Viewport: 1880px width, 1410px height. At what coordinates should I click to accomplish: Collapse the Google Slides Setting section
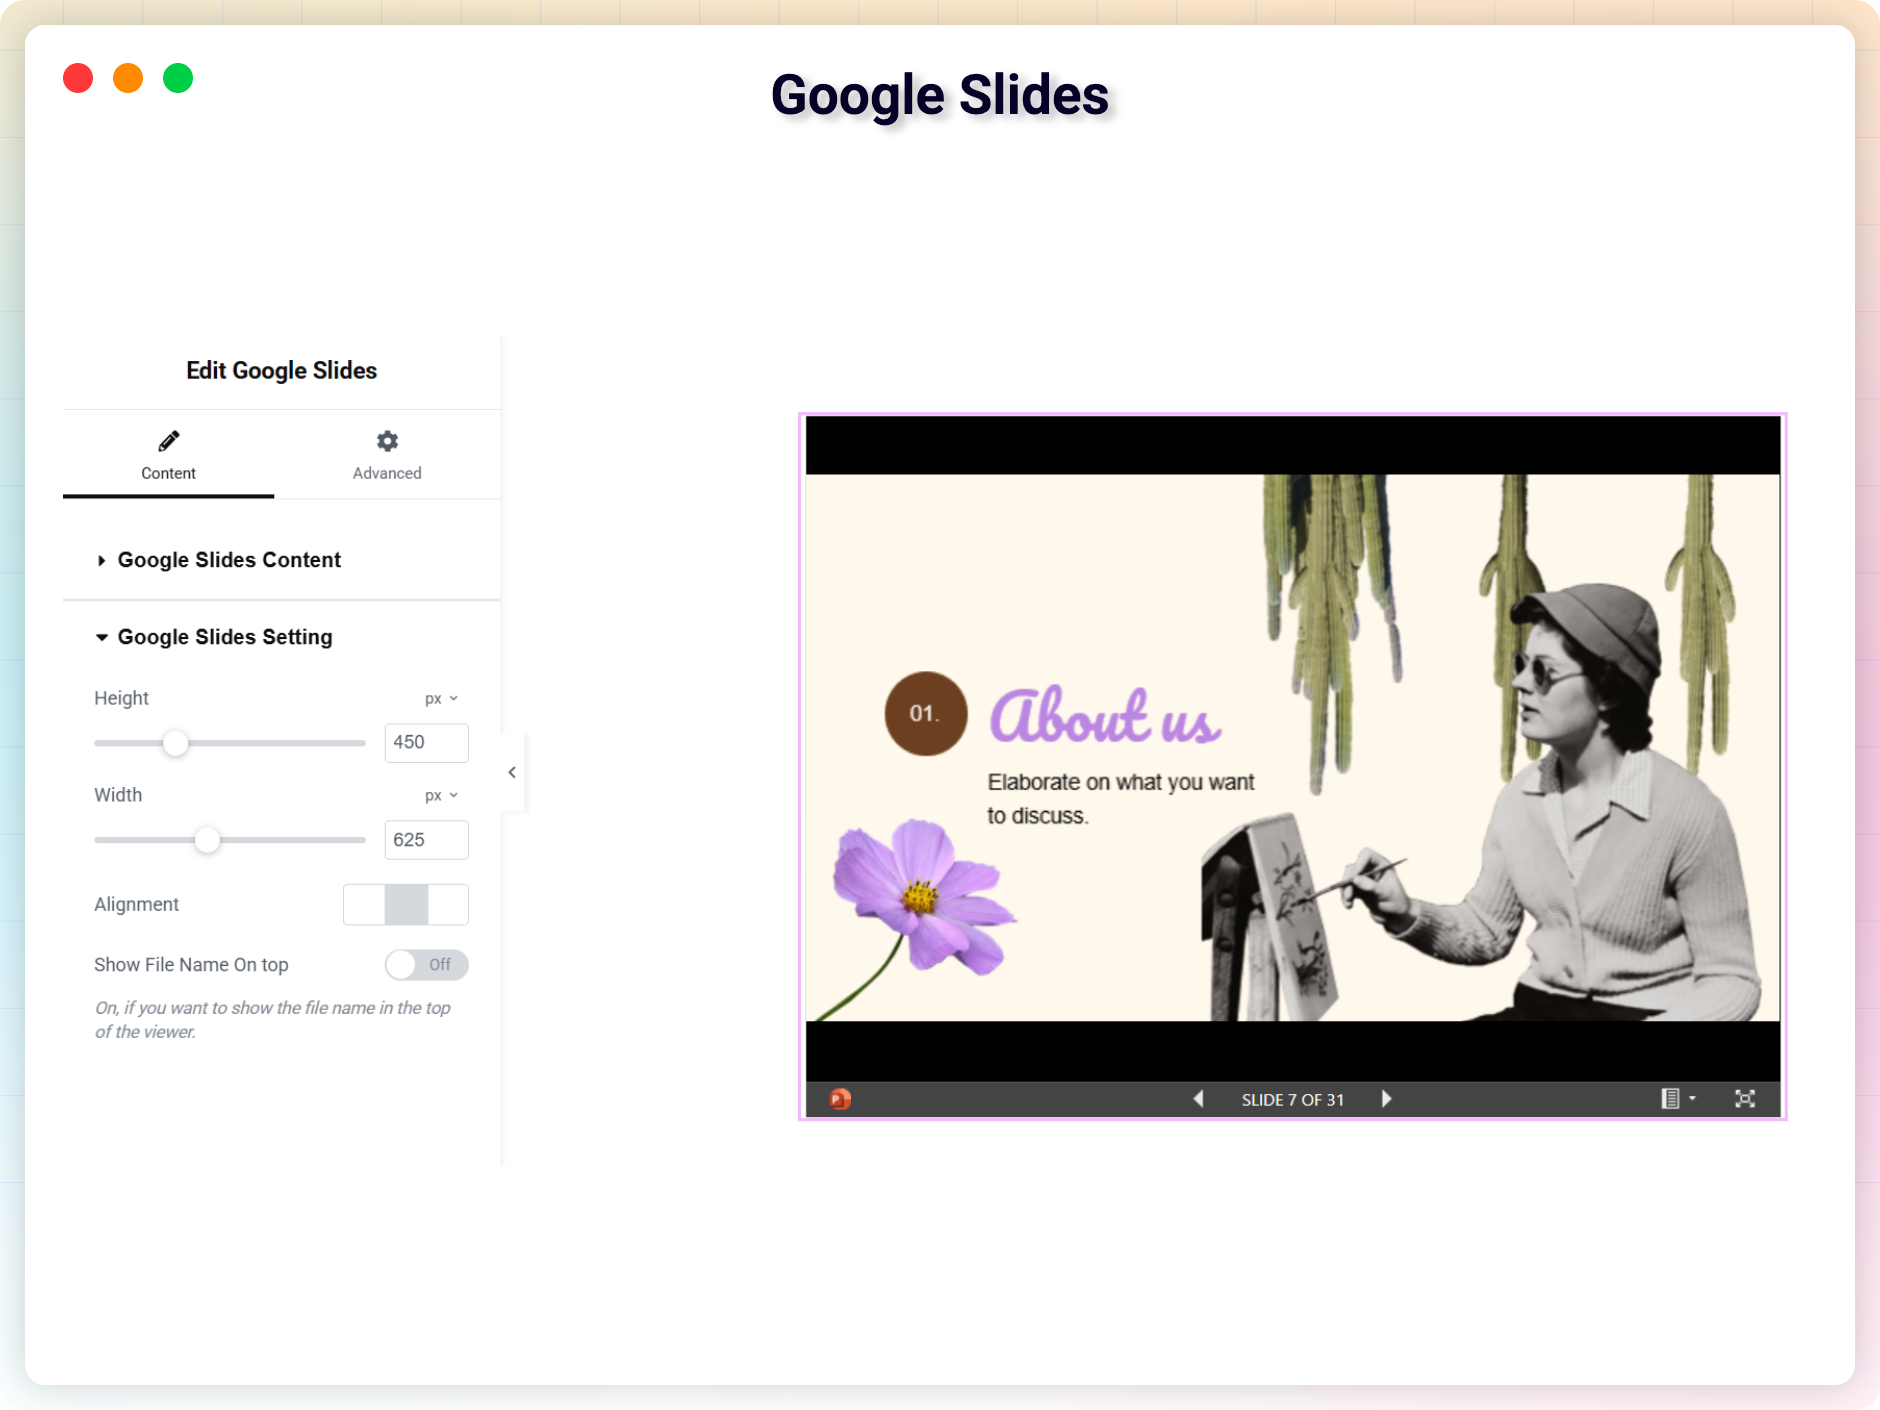pyautogui.click(x=225, y=637)
